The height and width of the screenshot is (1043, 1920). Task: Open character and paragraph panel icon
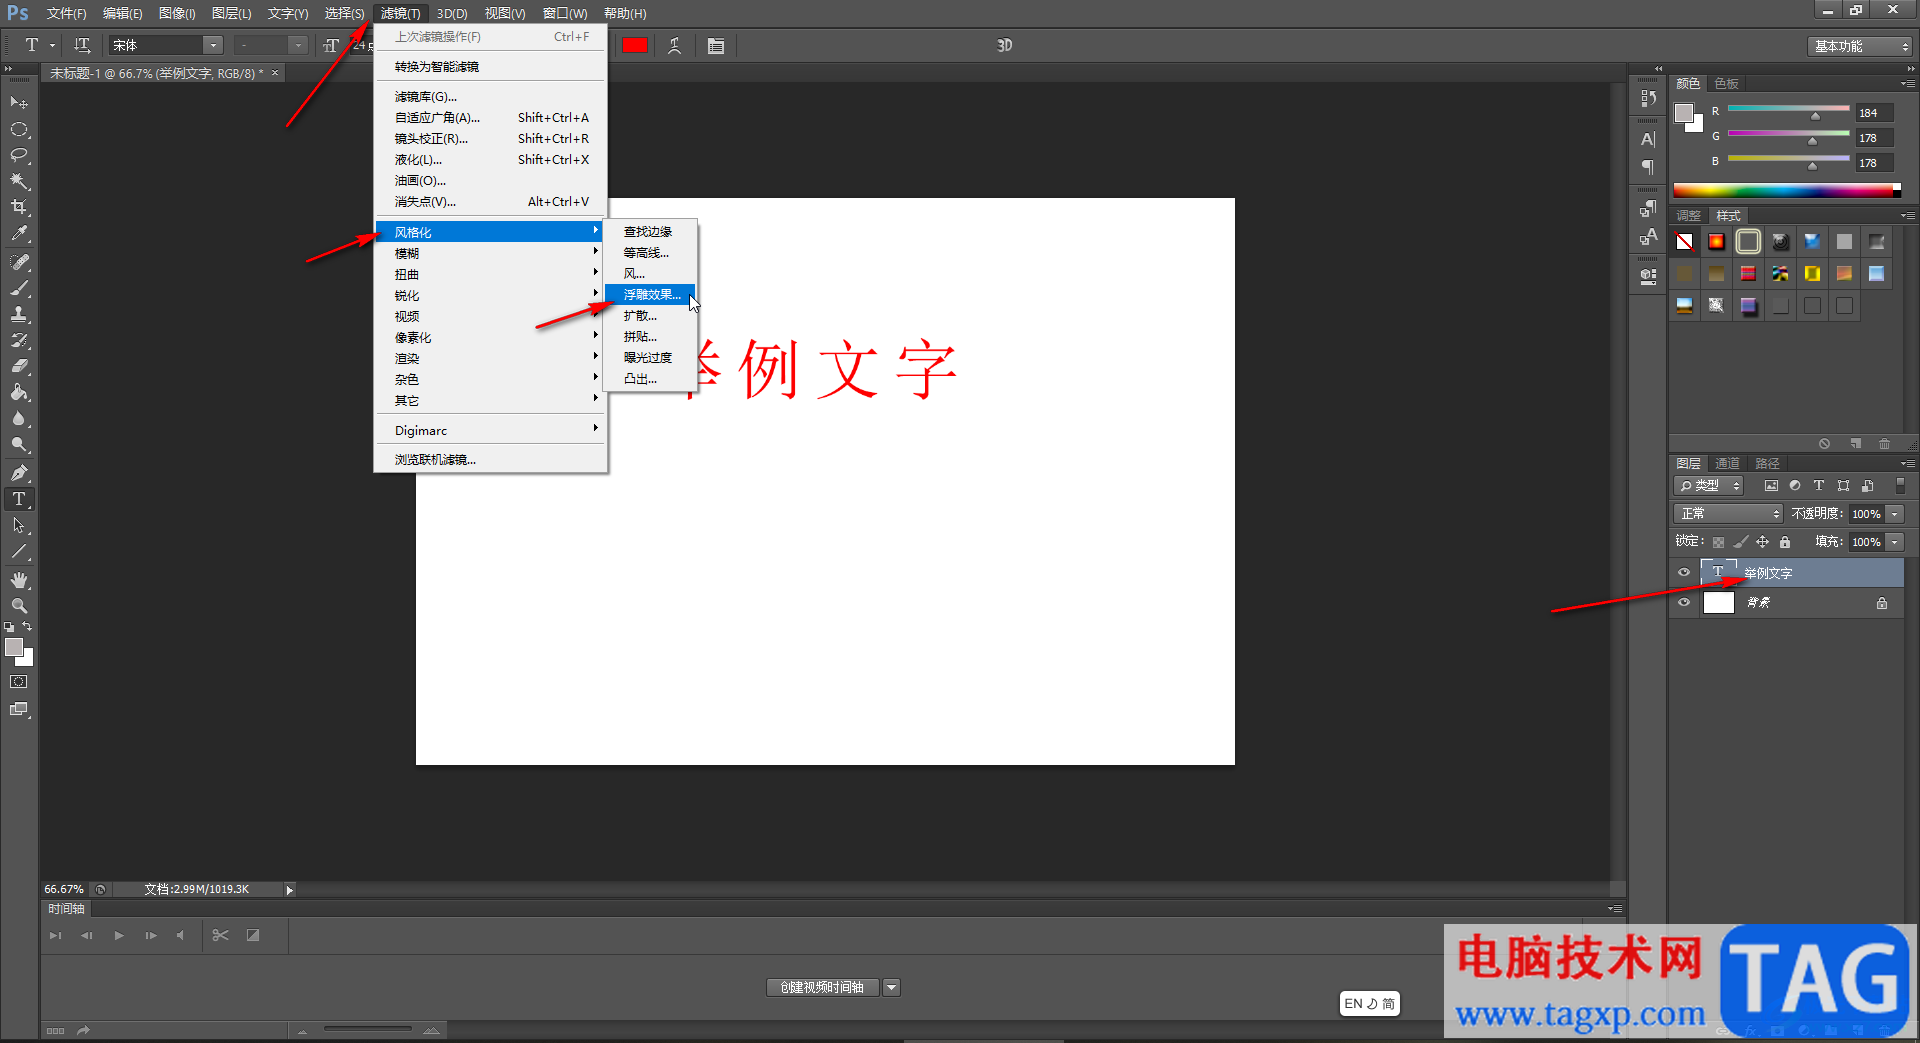pos(716,45)
